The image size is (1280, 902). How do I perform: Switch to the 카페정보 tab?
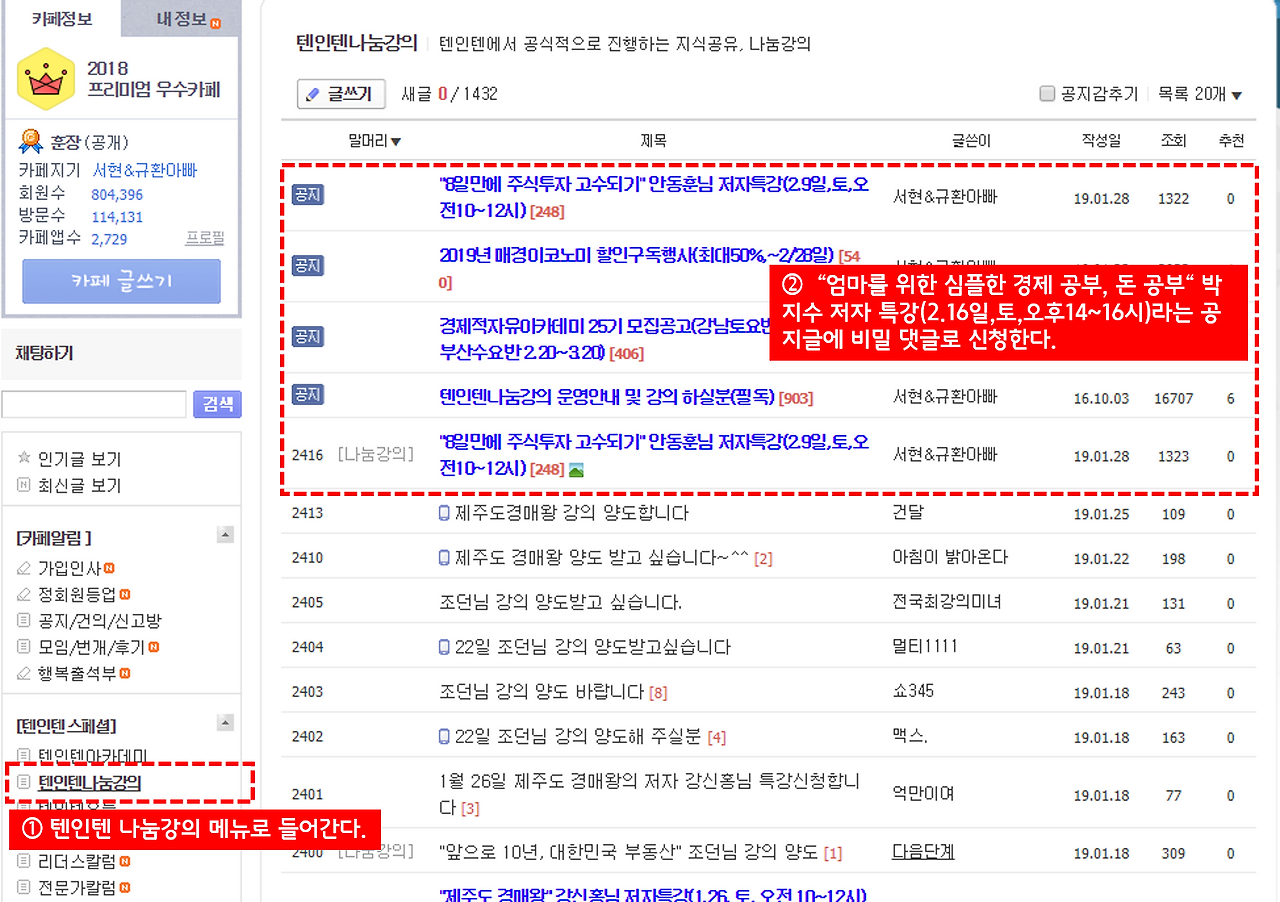click(x=61, y=18)
